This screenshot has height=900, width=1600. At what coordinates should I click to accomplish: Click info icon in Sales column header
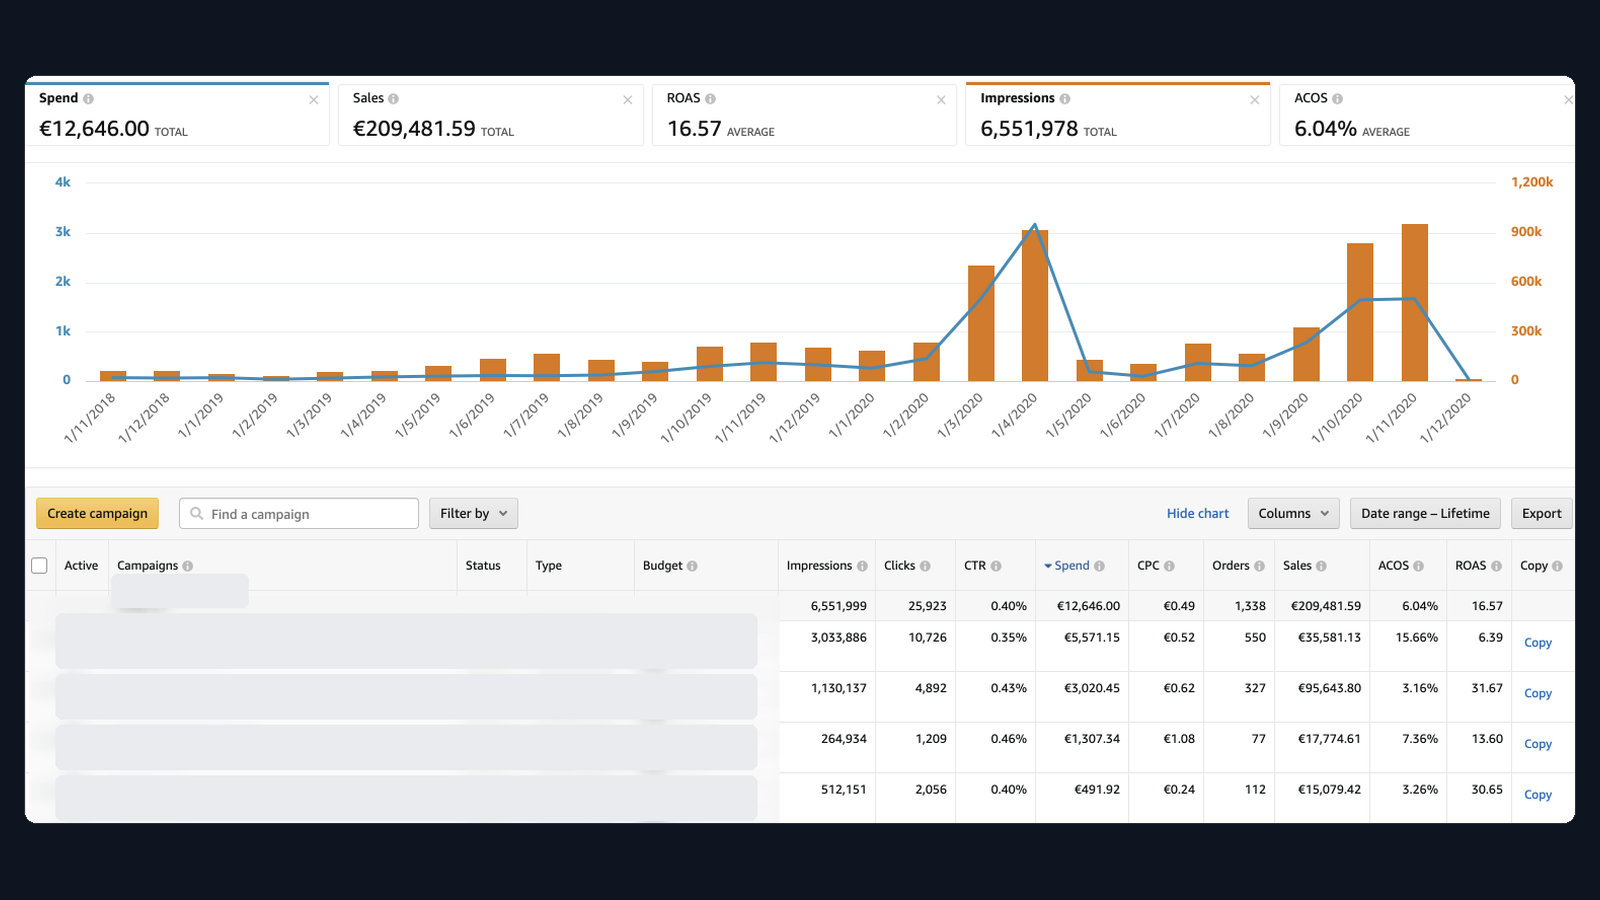point(1321,566)
